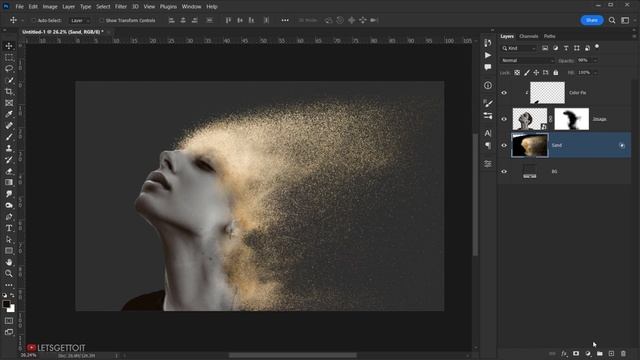Click the zoom percentage field in status bar
This screenshot has width=640, height=360.
[29, 356]
